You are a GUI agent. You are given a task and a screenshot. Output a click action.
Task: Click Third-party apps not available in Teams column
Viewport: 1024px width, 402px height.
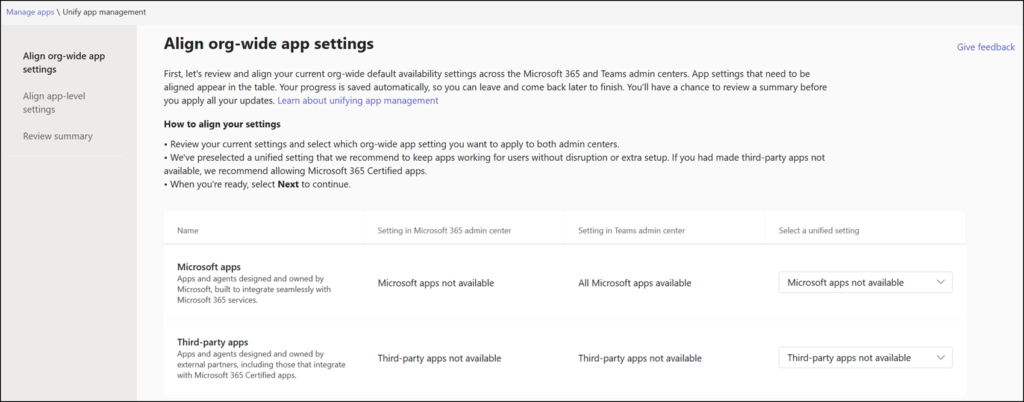(x=640, y=358)
